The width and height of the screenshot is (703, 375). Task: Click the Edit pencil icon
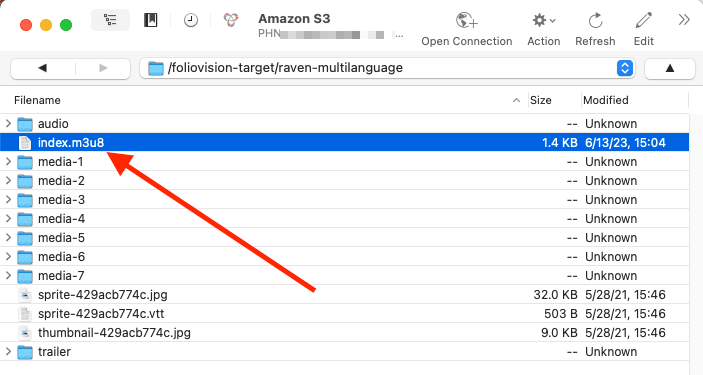tap(643, 21)
